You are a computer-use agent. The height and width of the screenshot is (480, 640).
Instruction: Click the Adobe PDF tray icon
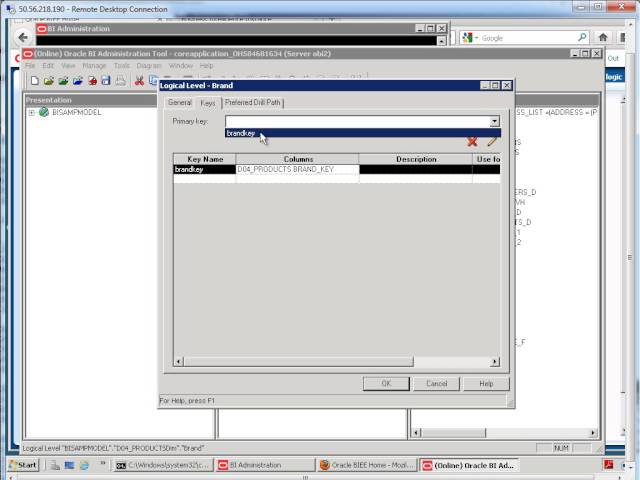[609, 465]
